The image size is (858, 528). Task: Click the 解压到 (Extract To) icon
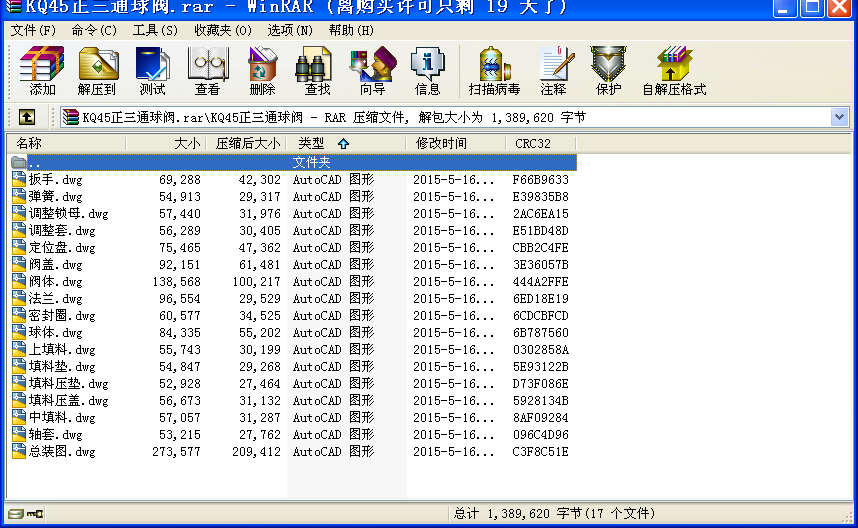click(x=97, y=71)
